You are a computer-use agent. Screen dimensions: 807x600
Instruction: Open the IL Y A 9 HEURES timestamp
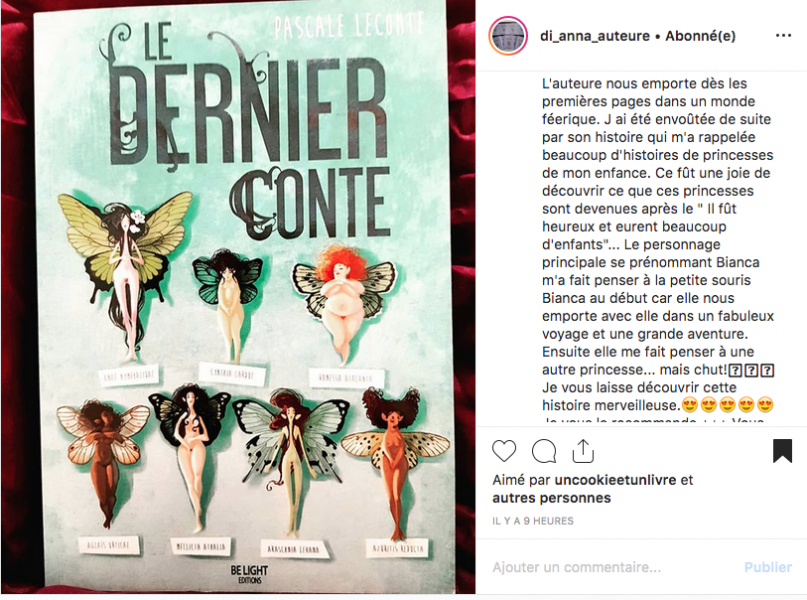tap(533, 521)
